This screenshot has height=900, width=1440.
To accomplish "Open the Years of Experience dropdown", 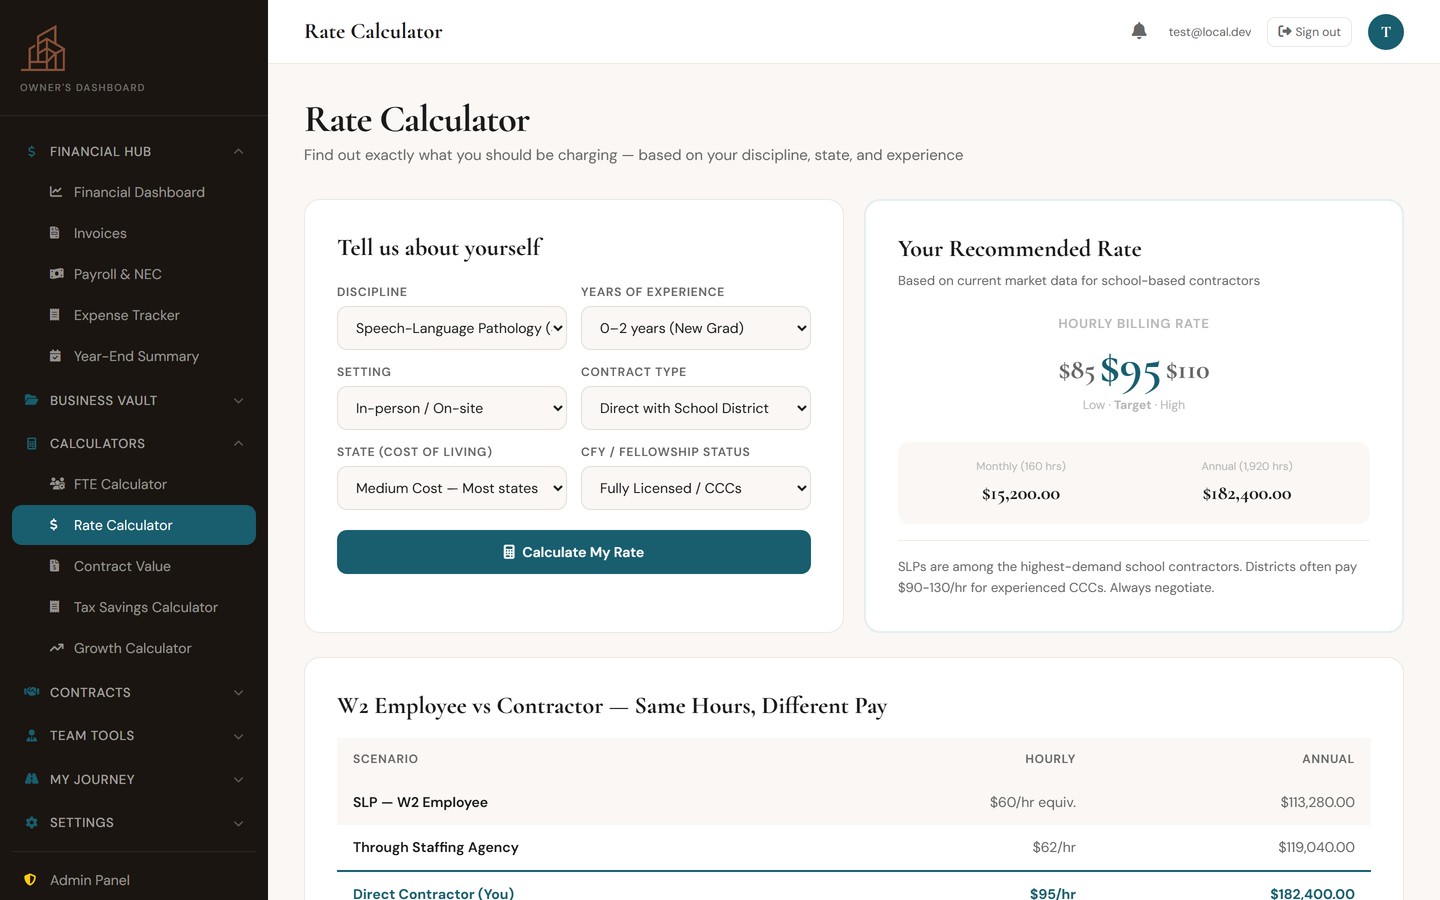I will coord(696,328).
